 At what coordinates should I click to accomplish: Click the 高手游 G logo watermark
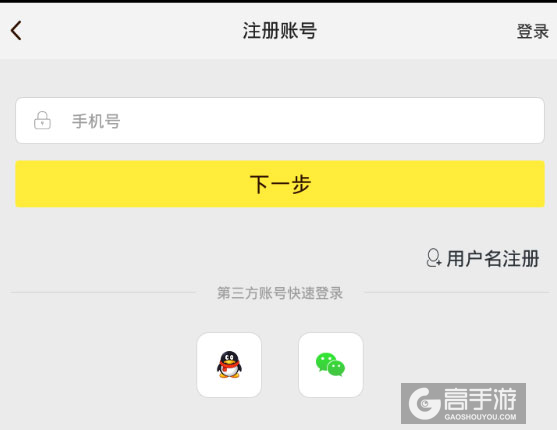pos(424,403)
